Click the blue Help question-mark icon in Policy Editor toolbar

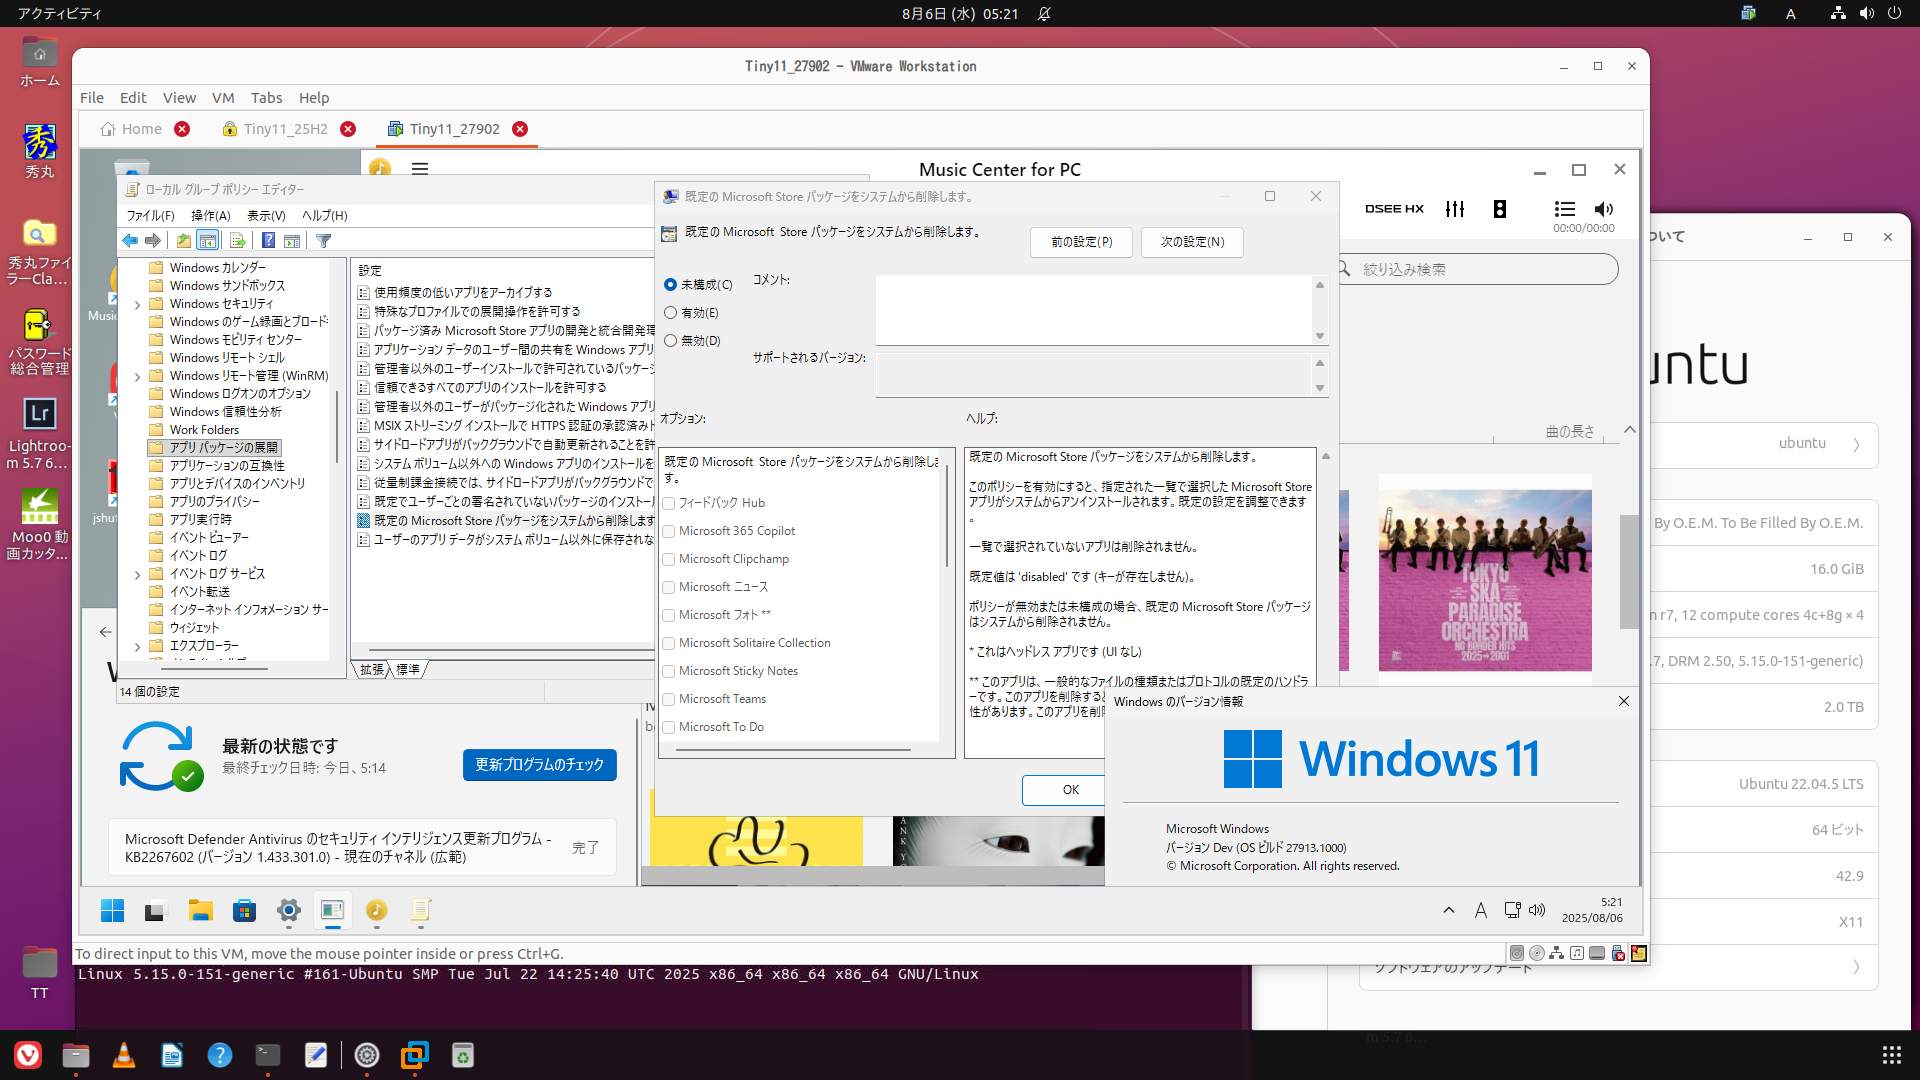tap(268, 241)
